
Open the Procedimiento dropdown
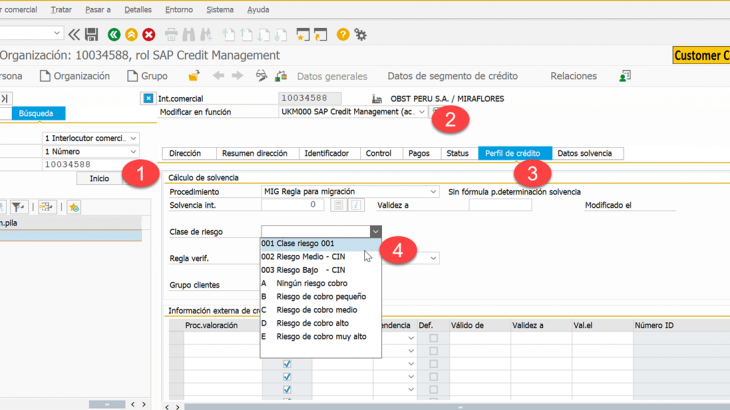coord(433,192)
